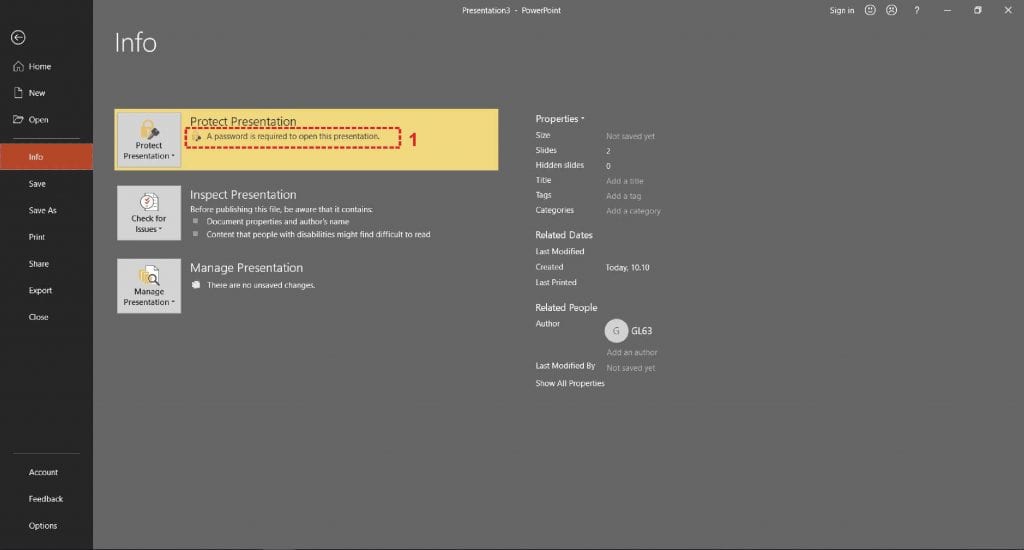Click the Add a category field
This screenshot has height=550, width=1024.
point(633,211)
